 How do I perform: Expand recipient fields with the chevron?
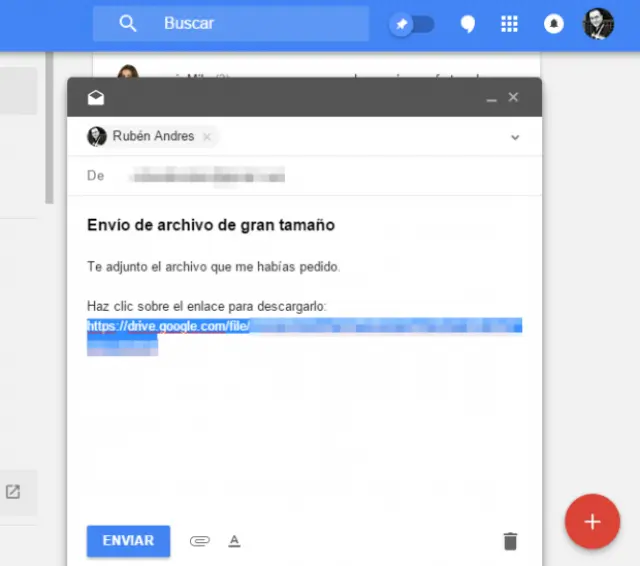pos(515,137)
